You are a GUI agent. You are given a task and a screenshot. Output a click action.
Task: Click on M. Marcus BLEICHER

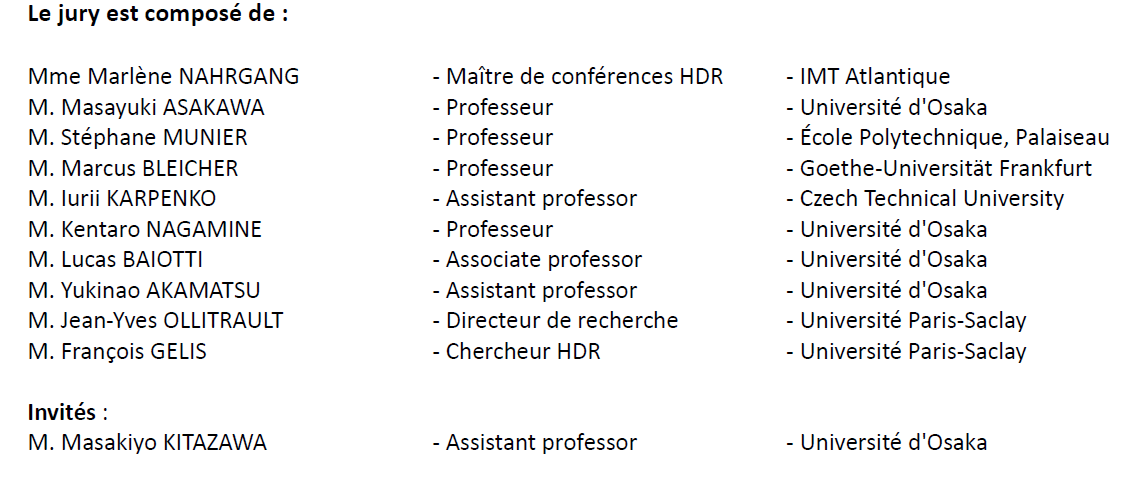[134, 168]
